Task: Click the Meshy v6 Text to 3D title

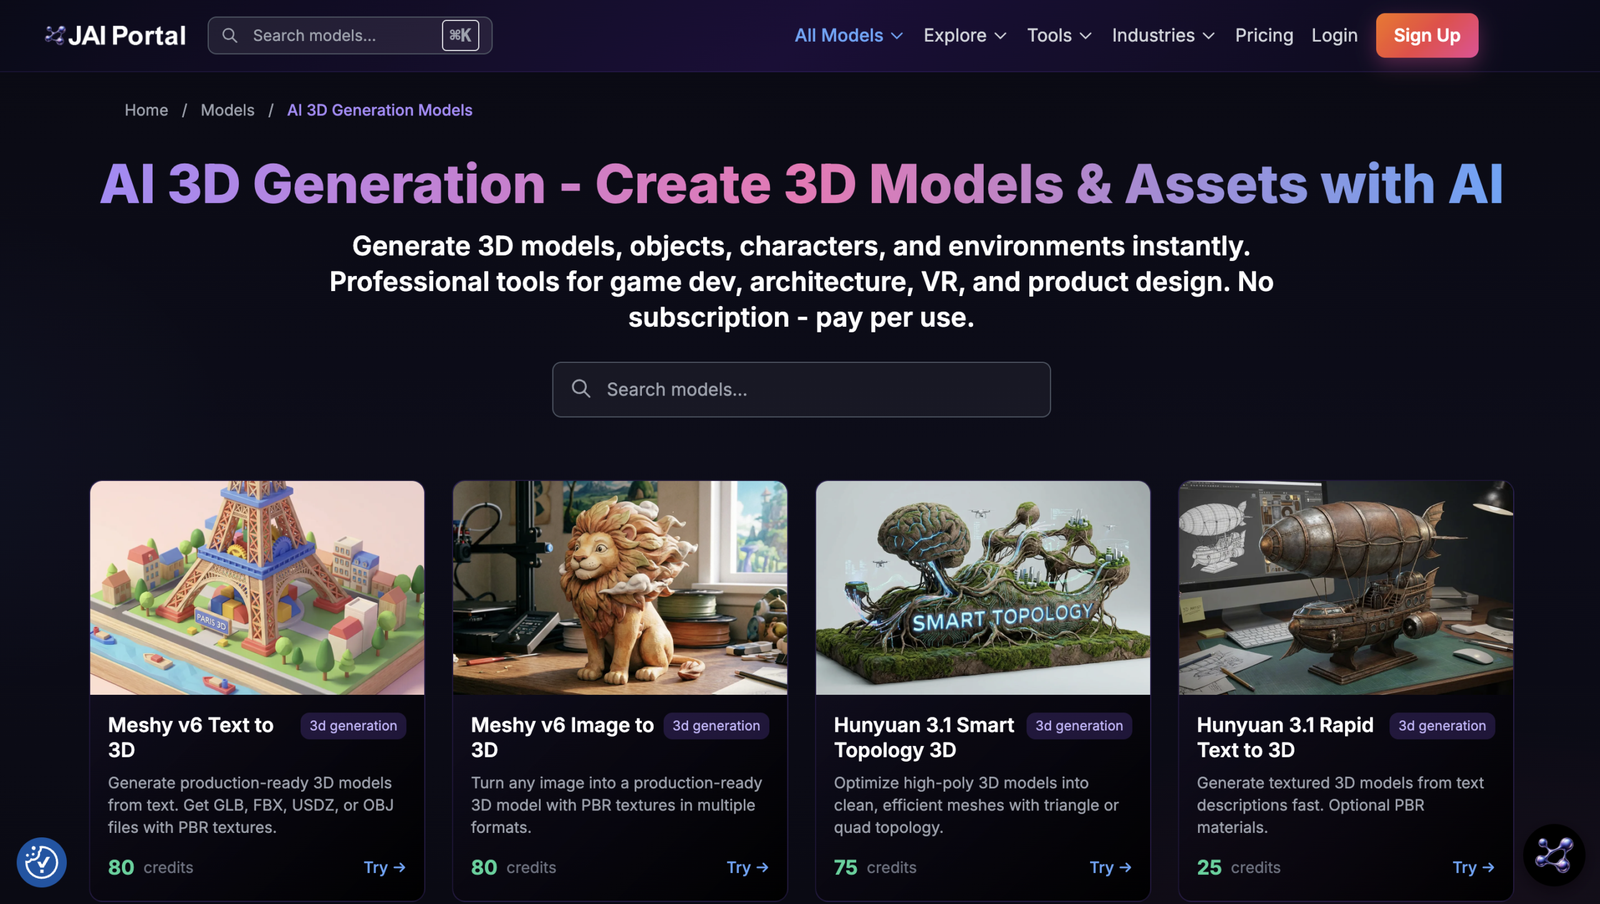Action: point(191,737)
